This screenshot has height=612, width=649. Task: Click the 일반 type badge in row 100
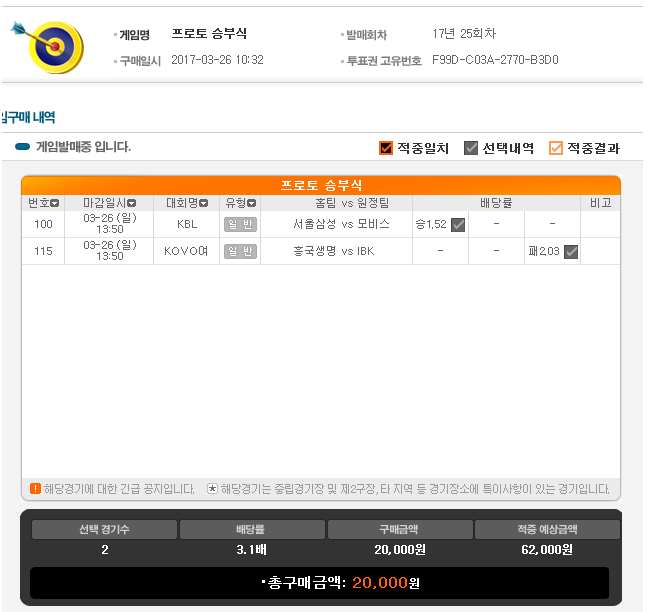[x=240, y=225]
